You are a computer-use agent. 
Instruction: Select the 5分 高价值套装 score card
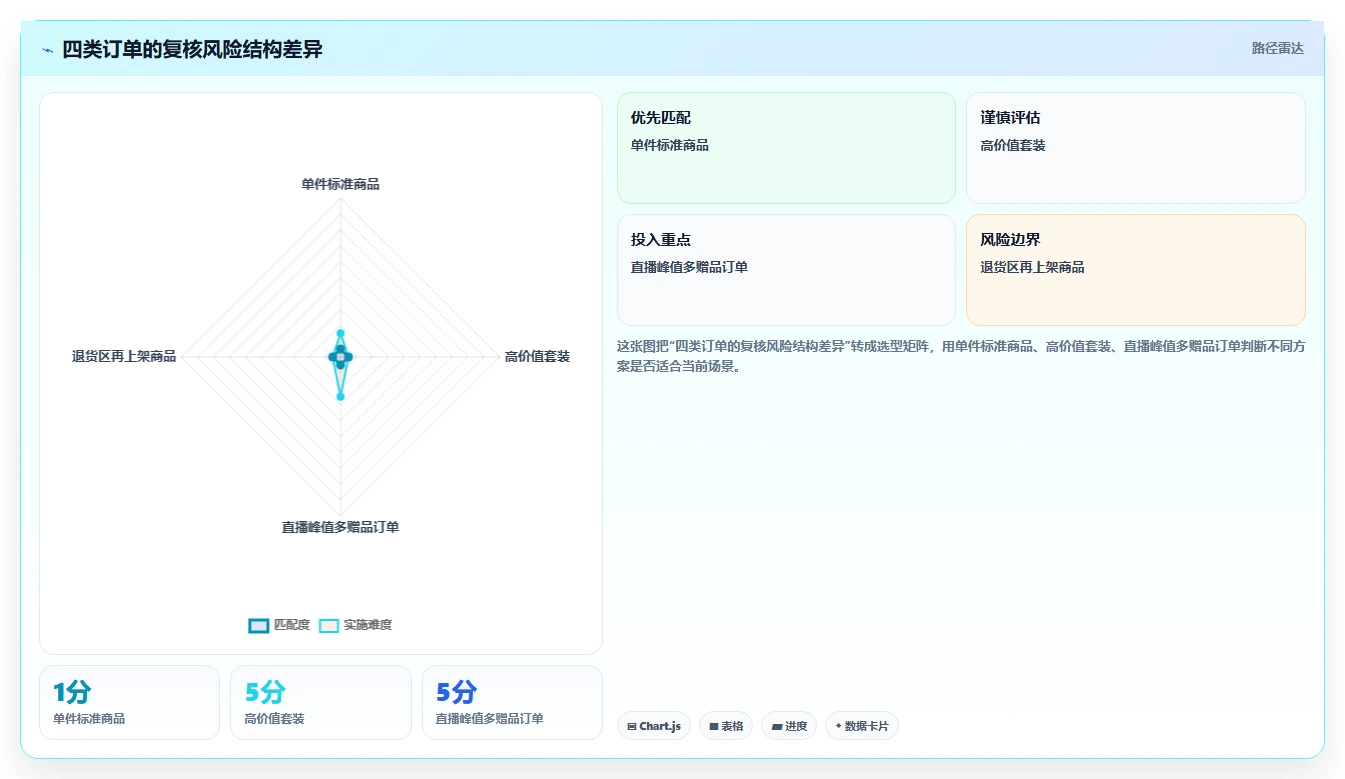click(x=320, y=702)
